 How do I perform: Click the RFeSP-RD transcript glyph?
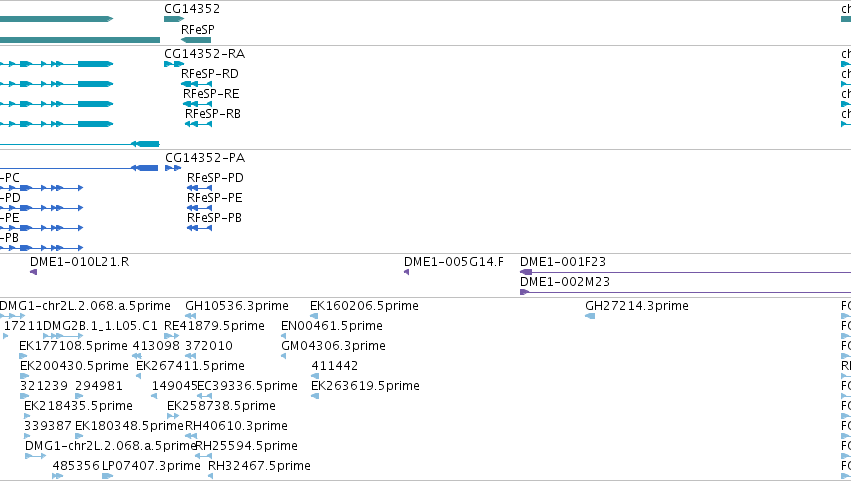[x=196, y=84]
